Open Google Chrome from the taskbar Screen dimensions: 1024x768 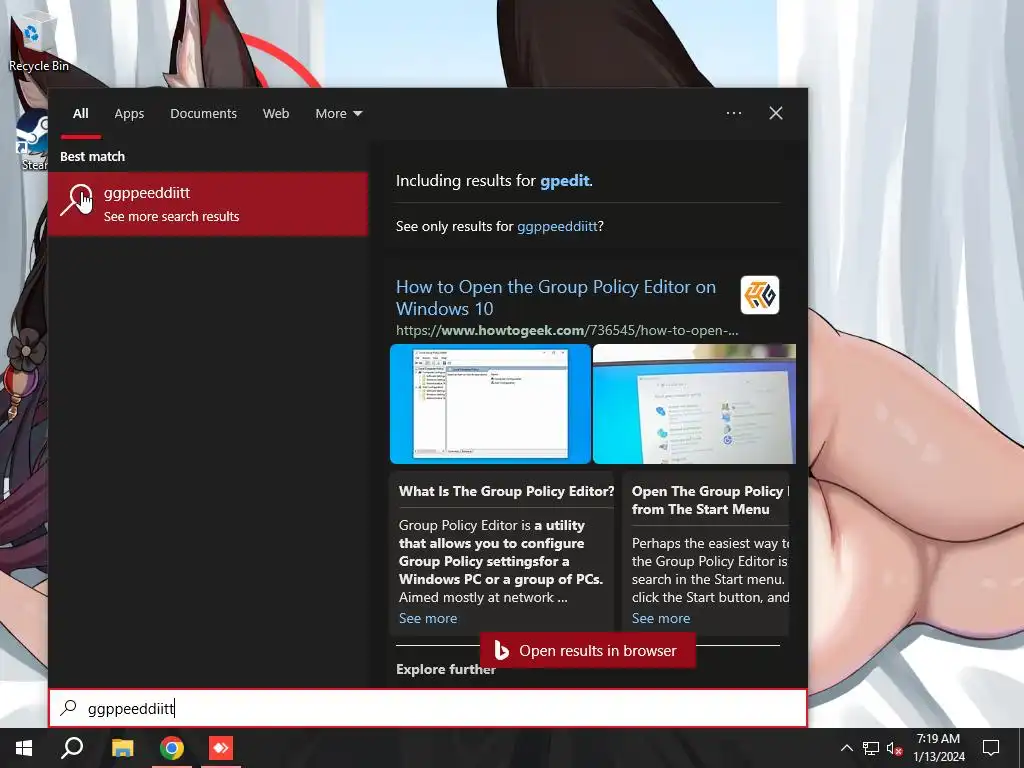(x=172, y=748)
